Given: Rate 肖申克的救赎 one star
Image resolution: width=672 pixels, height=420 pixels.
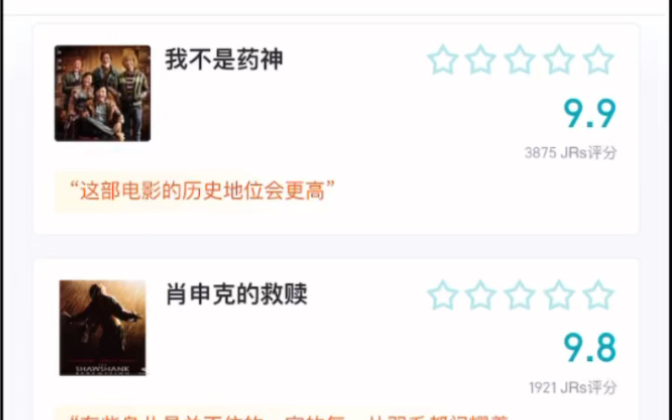Looking at the screenshot, I should click(442, 295).
